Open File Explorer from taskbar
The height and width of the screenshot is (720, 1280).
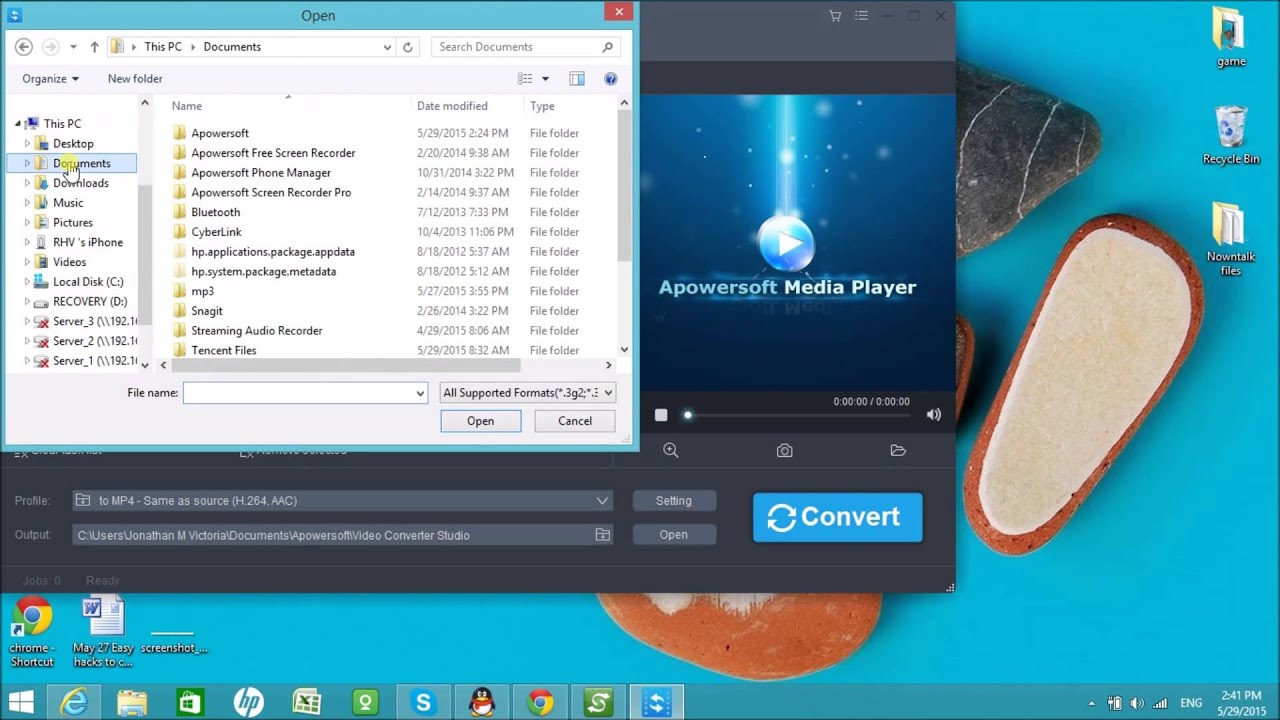132,703
